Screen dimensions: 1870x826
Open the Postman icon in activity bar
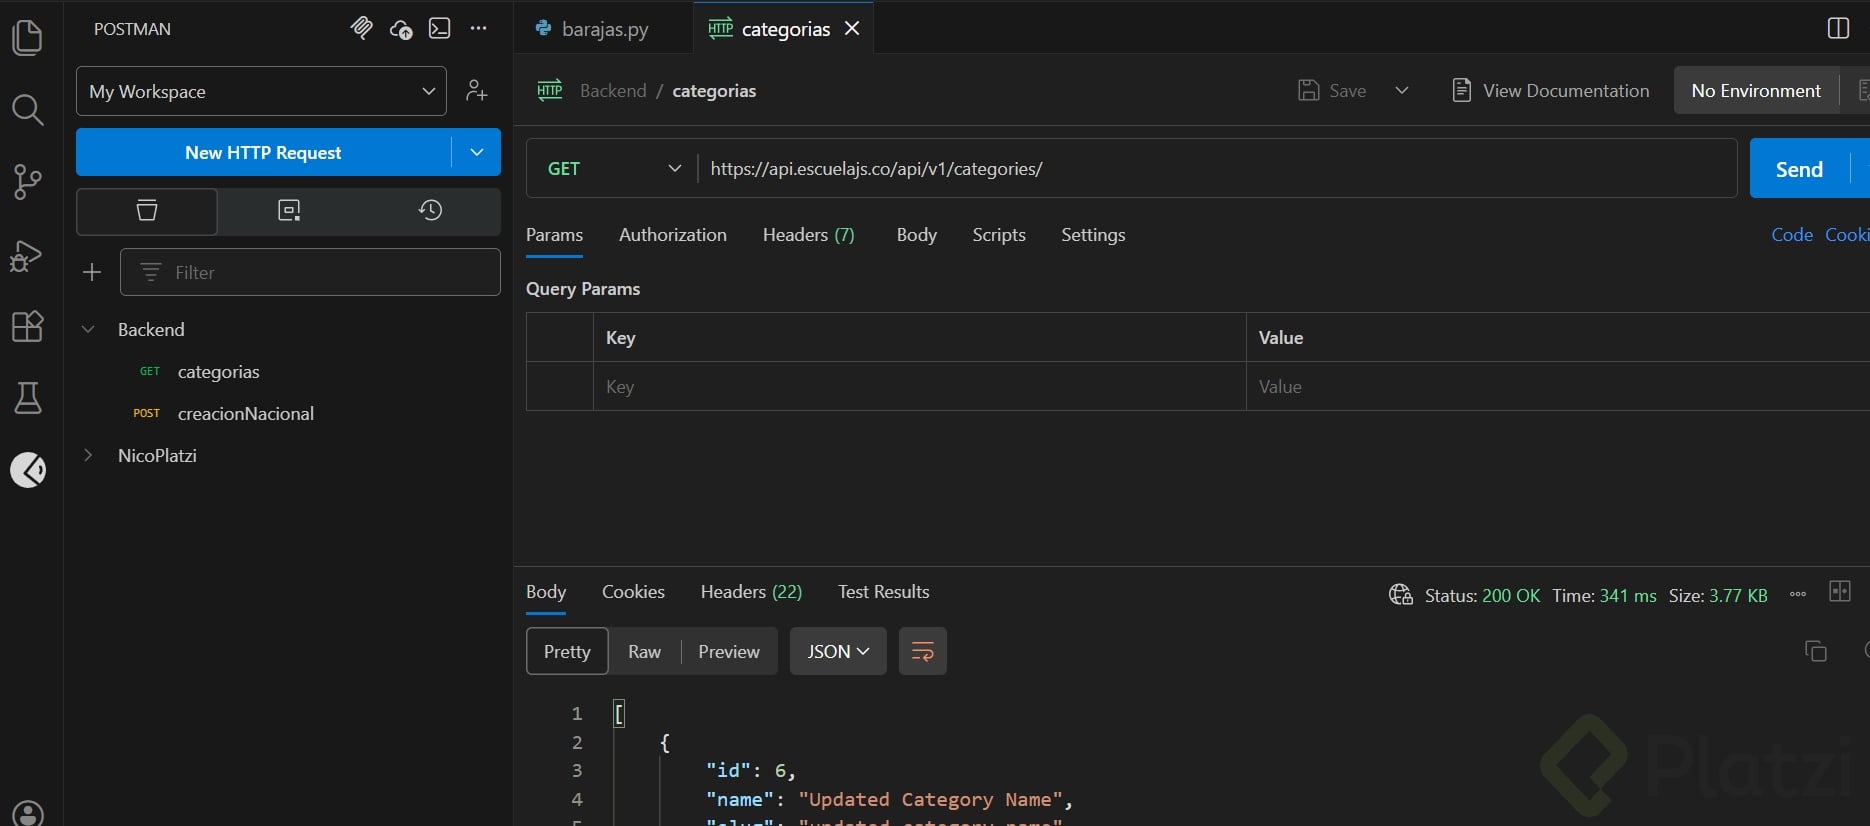pos(28,469)
